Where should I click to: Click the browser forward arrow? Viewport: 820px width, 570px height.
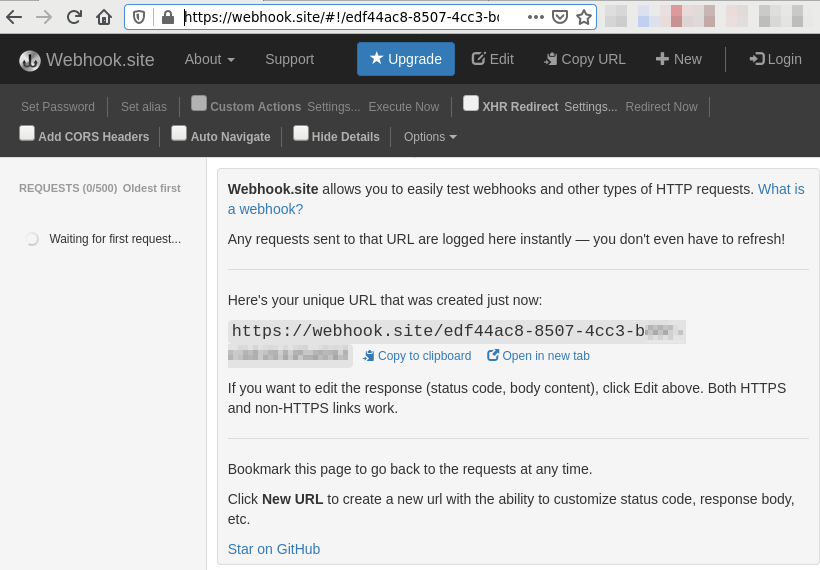click(x=44, y=17)
